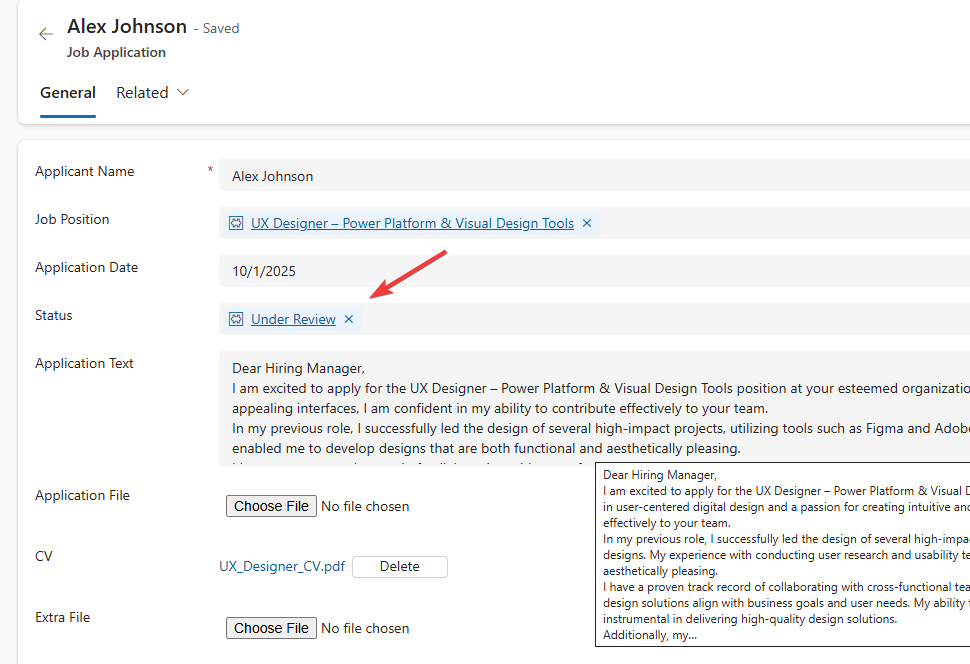This screenshot has height=664, width=970.
Task: Open the UX Designer job position link
Action: 412,224
